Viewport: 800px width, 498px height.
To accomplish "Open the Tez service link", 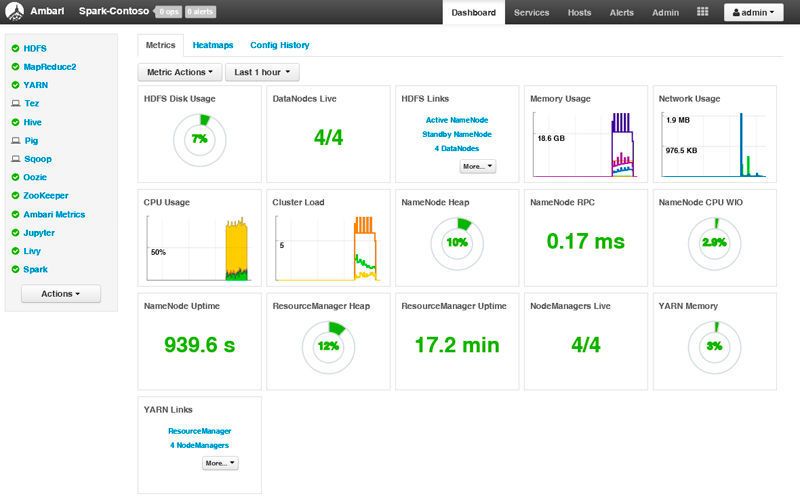I will point(32,103).
